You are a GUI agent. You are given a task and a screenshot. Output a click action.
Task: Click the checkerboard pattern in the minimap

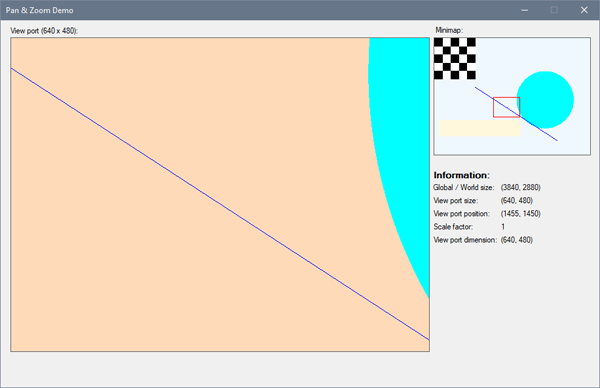click(x=455, y=59)
